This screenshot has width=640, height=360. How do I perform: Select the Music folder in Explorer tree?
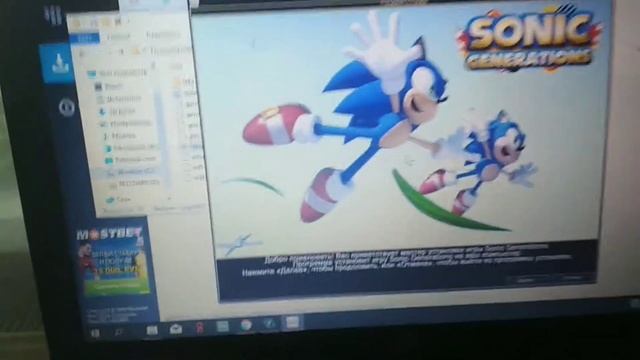[120, 136]
